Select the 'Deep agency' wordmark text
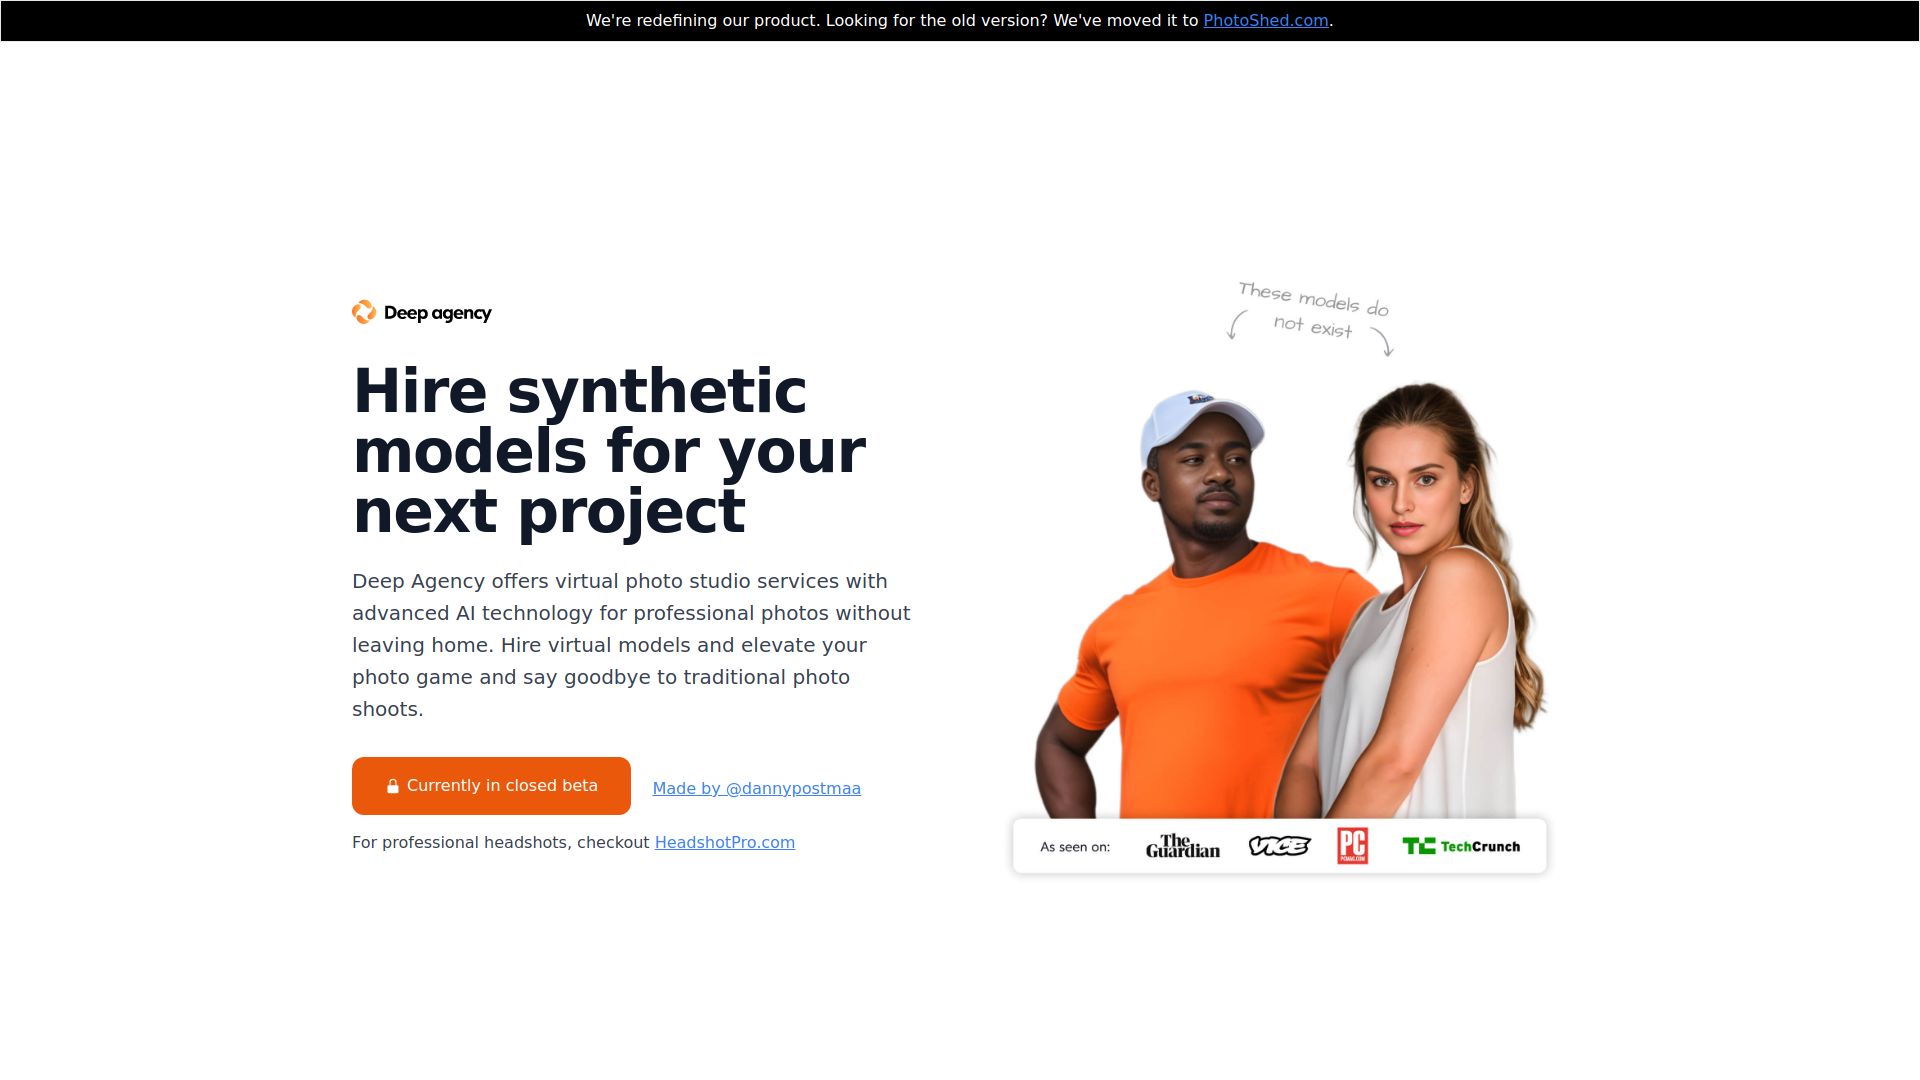This screenshot has width=1920, height=1080. click(437, 313)
